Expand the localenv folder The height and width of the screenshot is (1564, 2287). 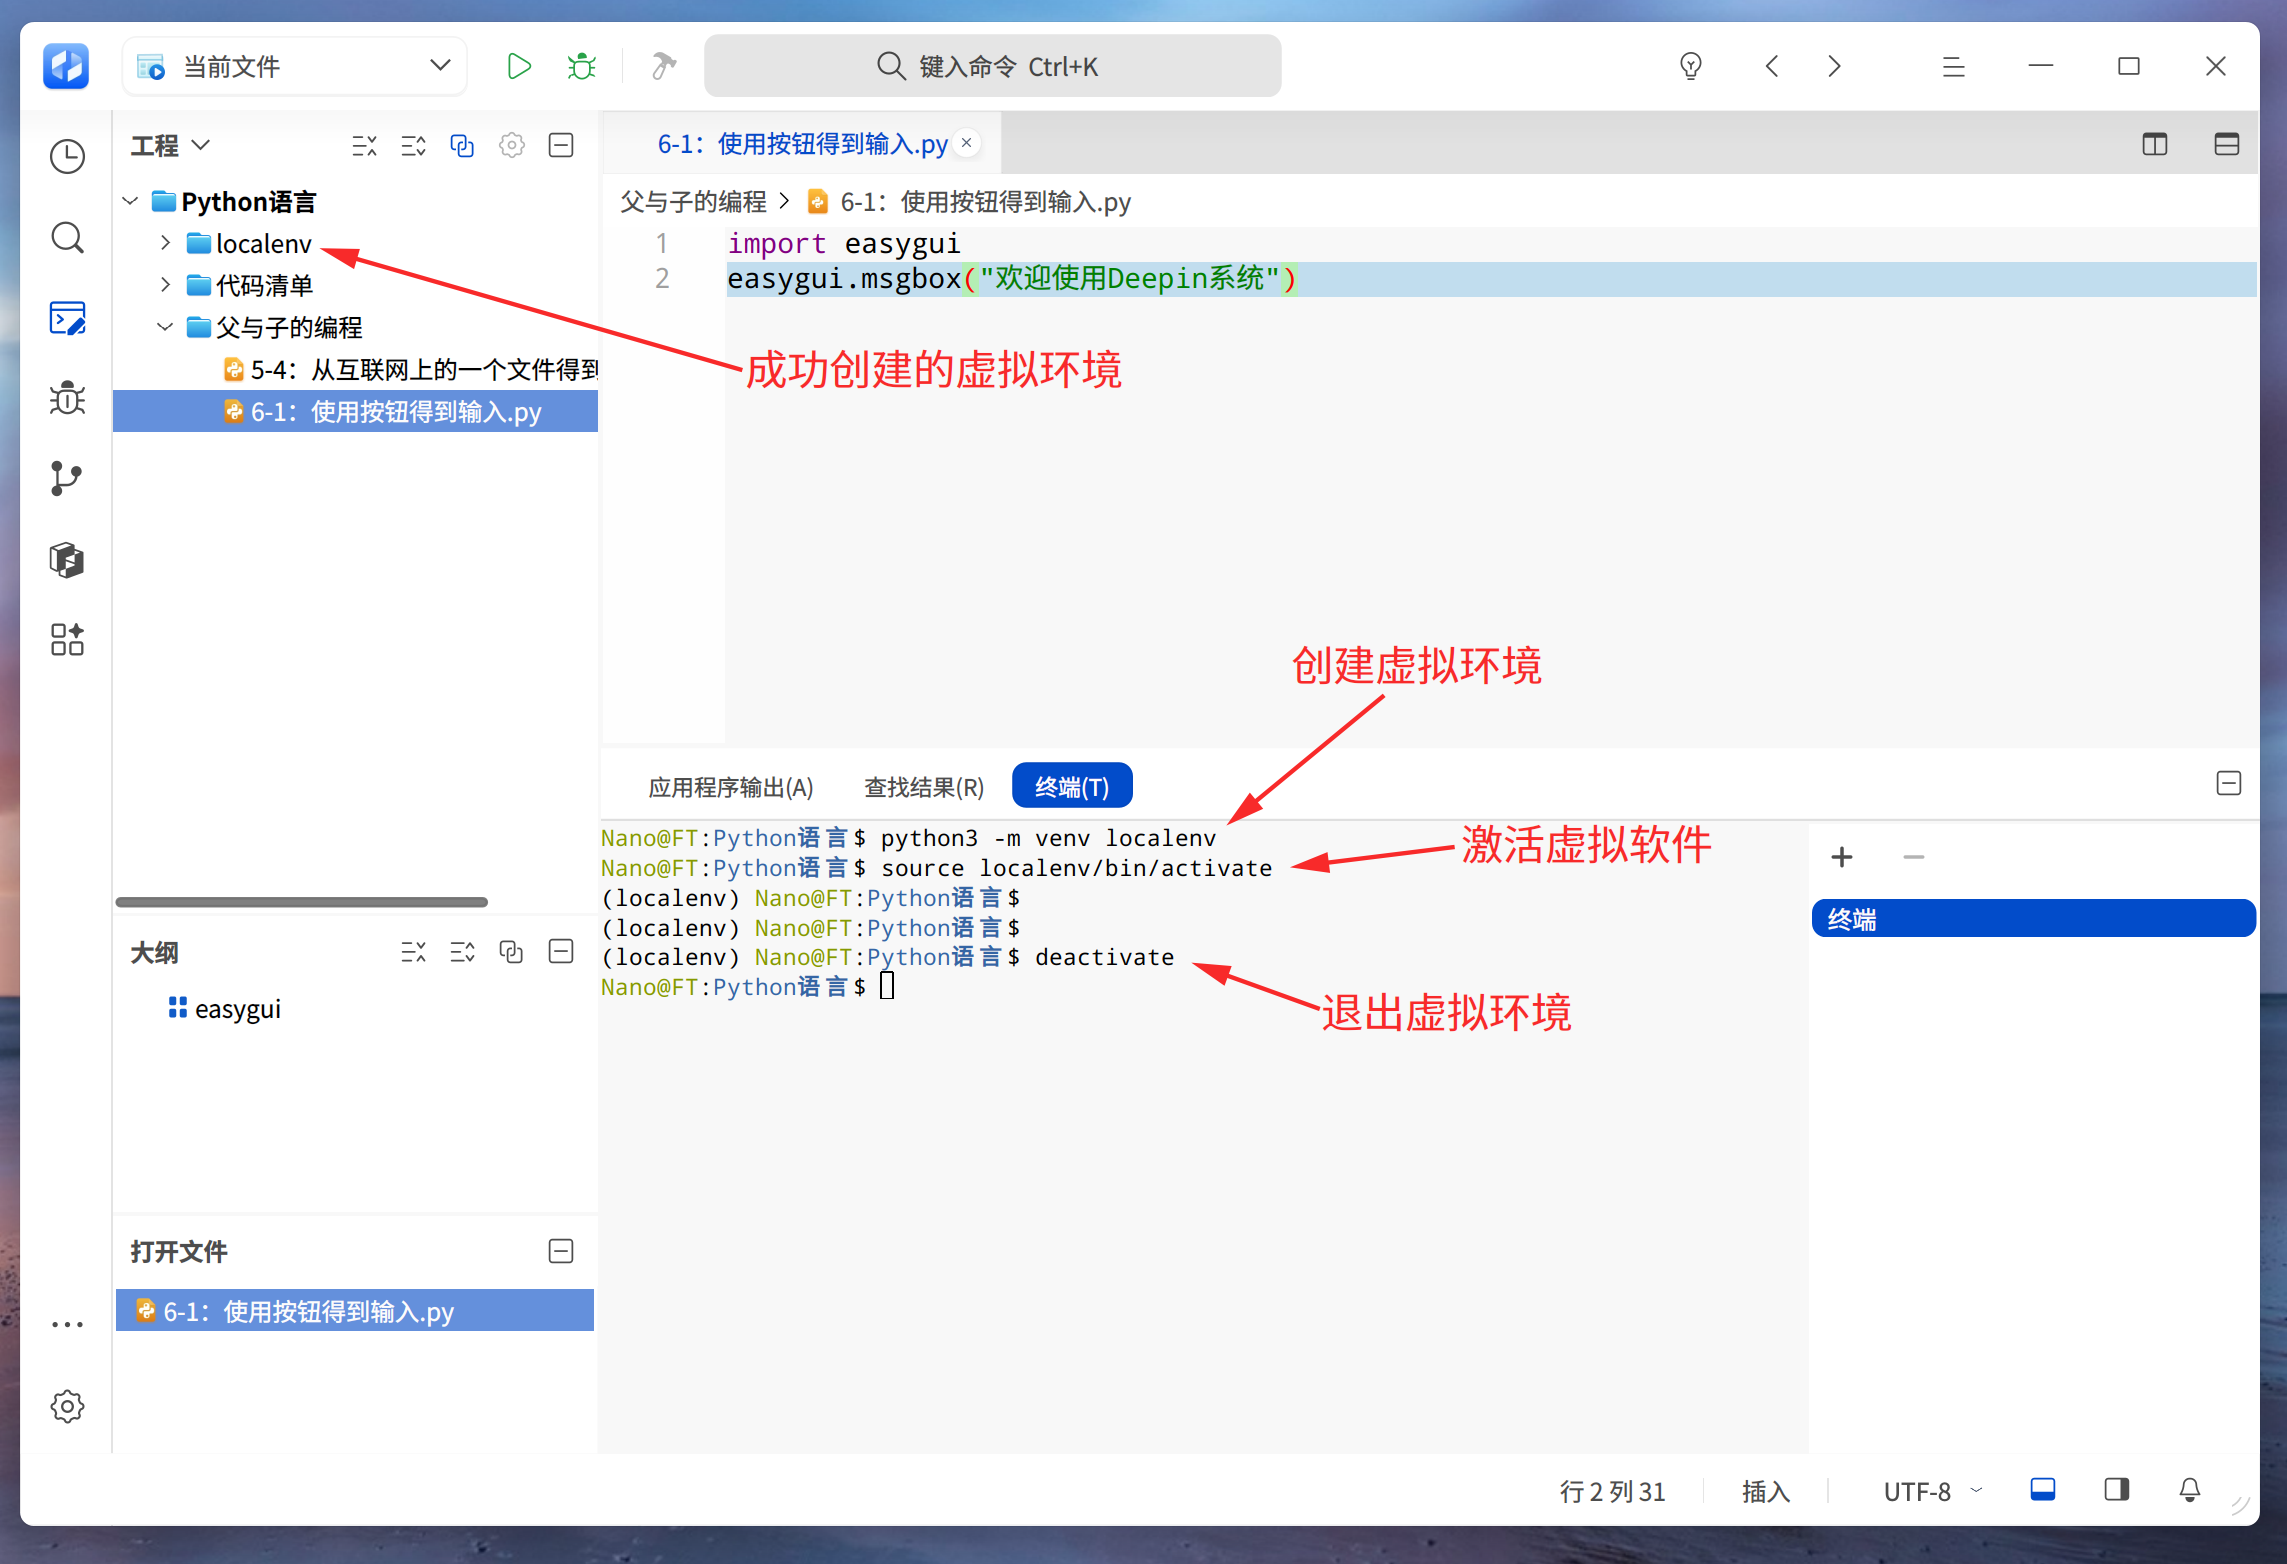point(166,243)
